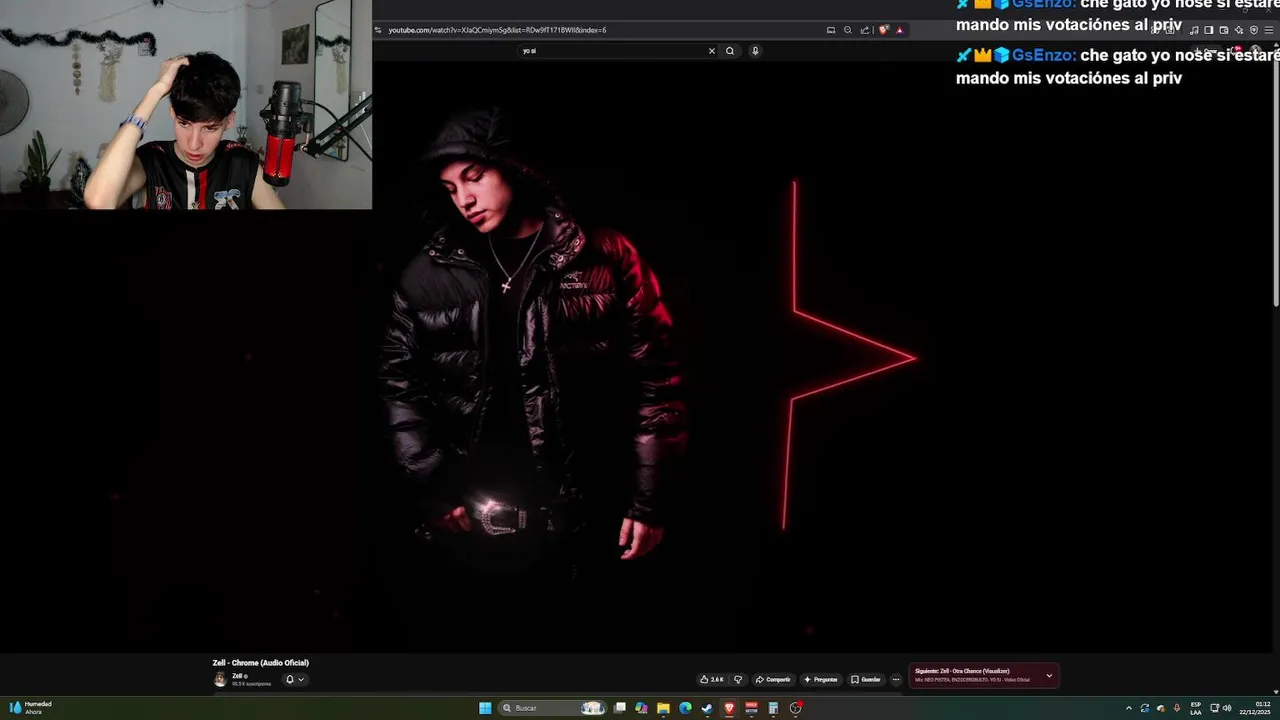Click the YouTube search magnifier button

(x=730, y=50)
